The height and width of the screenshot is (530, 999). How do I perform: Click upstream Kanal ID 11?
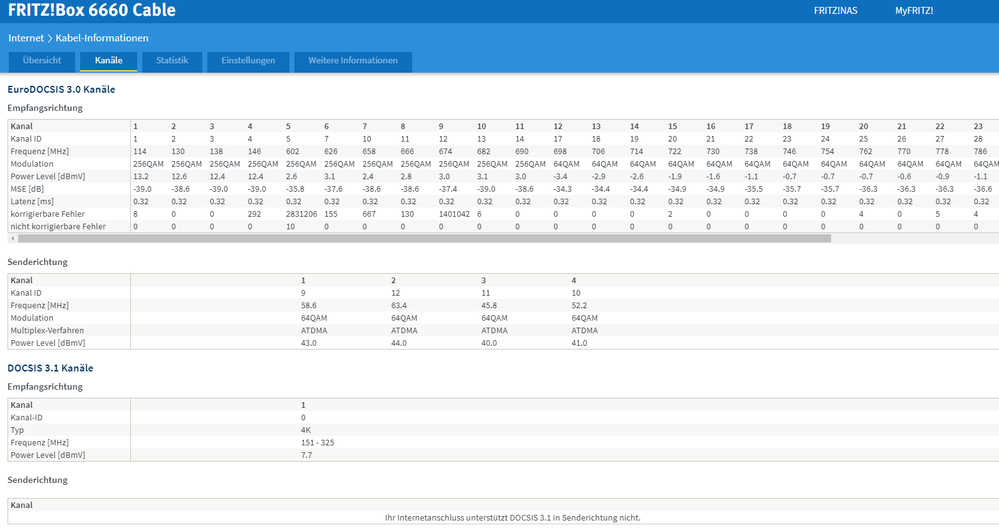point(485,293)
